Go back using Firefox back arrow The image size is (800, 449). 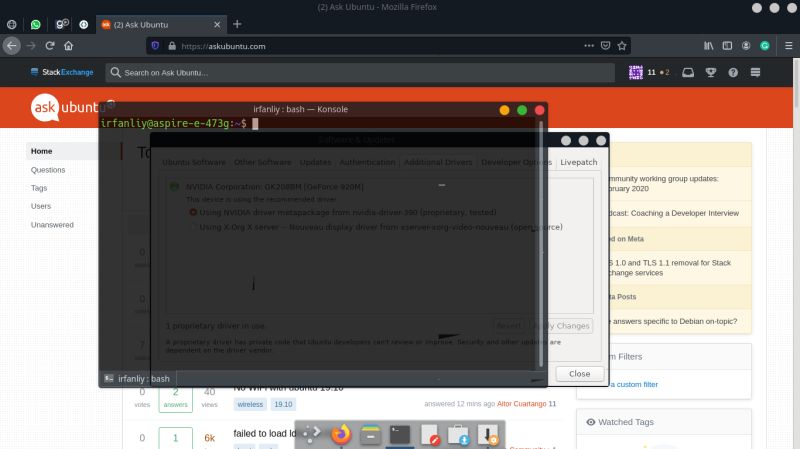pyautogui.click(x=12, y=46)
